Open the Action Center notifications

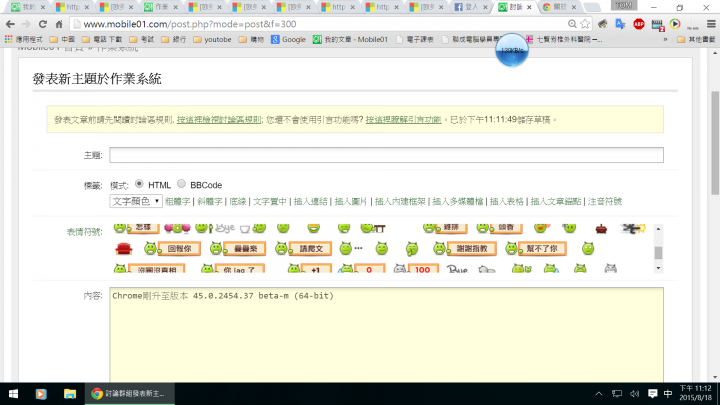pos(652,394)
